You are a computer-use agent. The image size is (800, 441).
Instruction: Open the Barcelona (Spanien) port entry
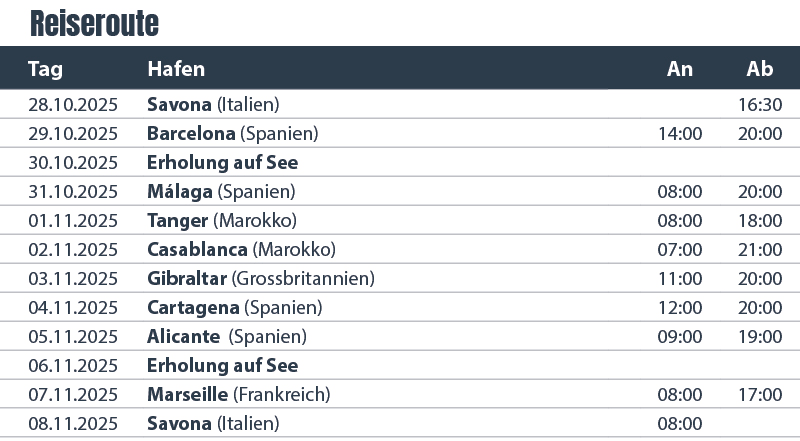(232, 133)
